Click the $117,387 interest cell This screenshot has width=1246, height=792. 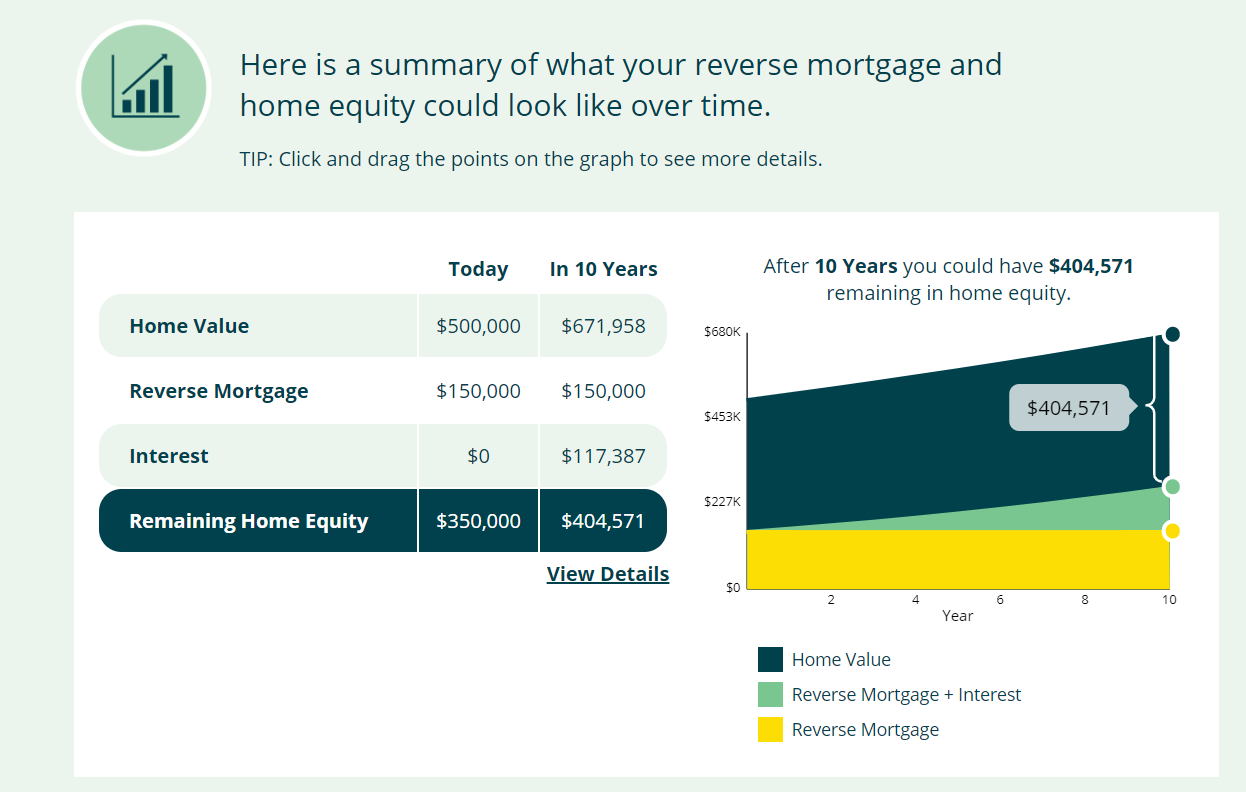coord(603,456)
